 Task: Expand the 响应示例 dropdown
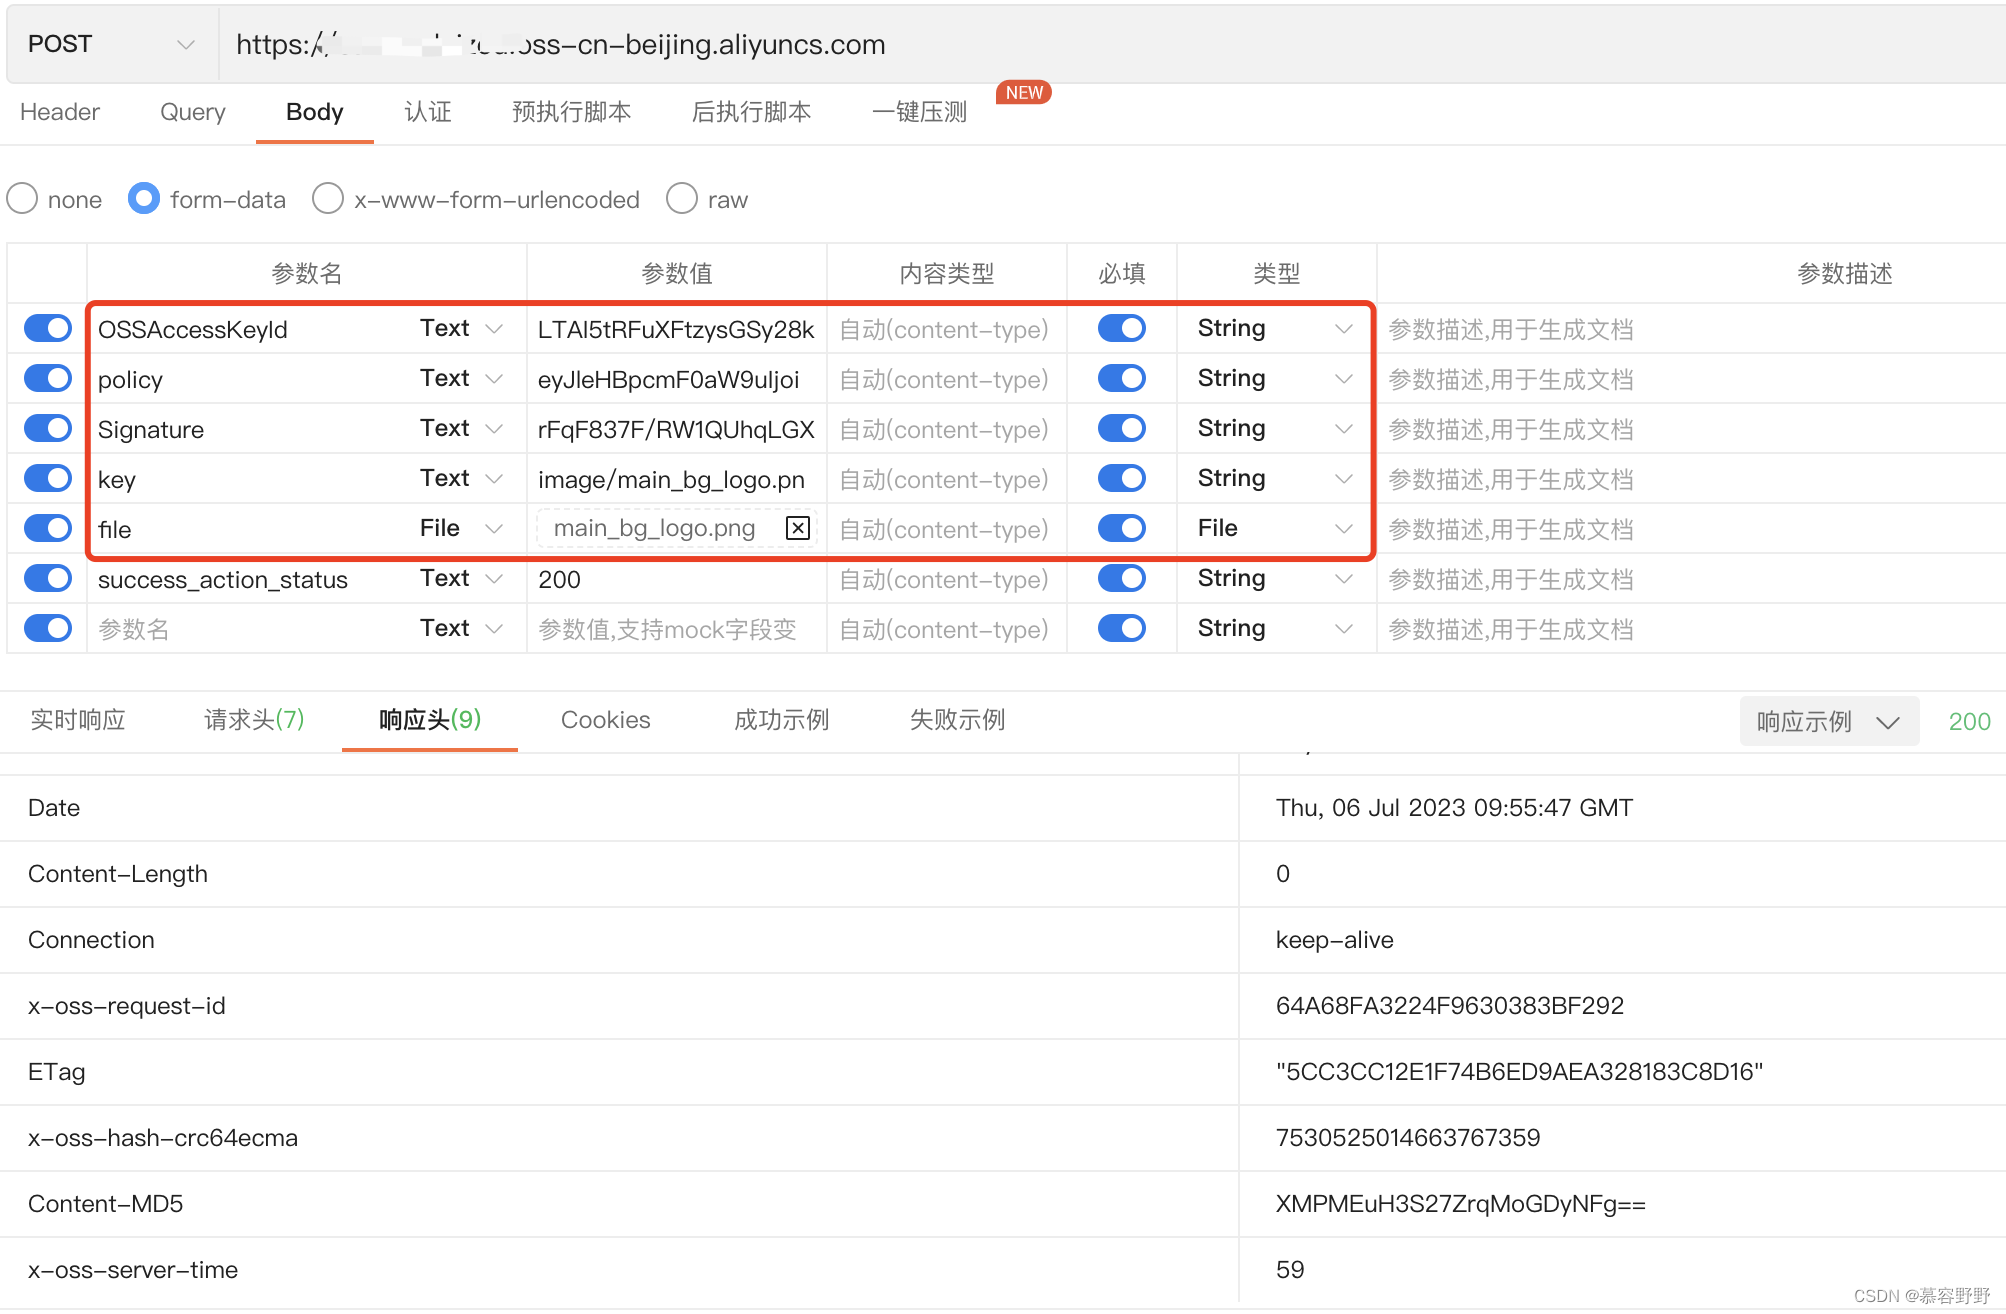[1828, 721]
